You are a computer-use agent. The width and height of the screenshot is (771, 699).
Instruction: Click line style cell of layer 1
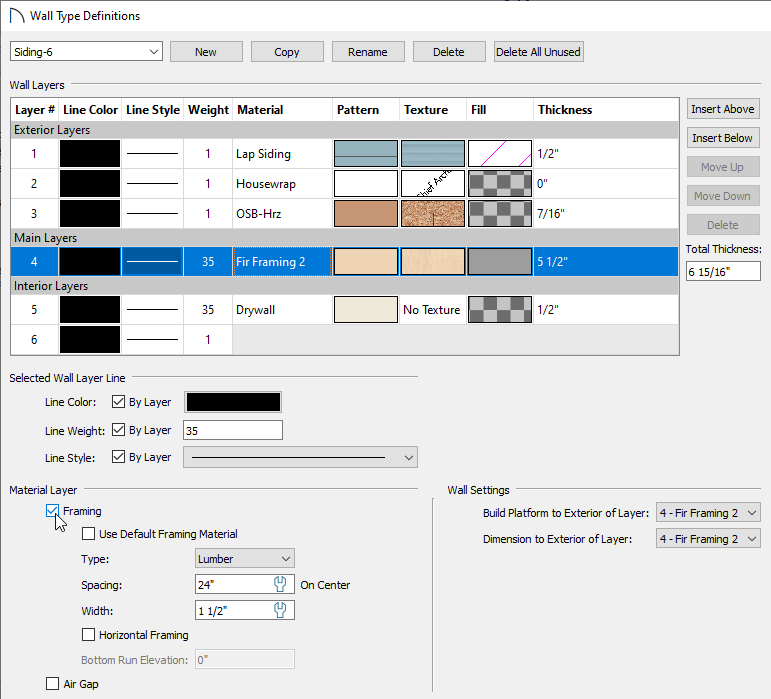click(x=152, y=153)
